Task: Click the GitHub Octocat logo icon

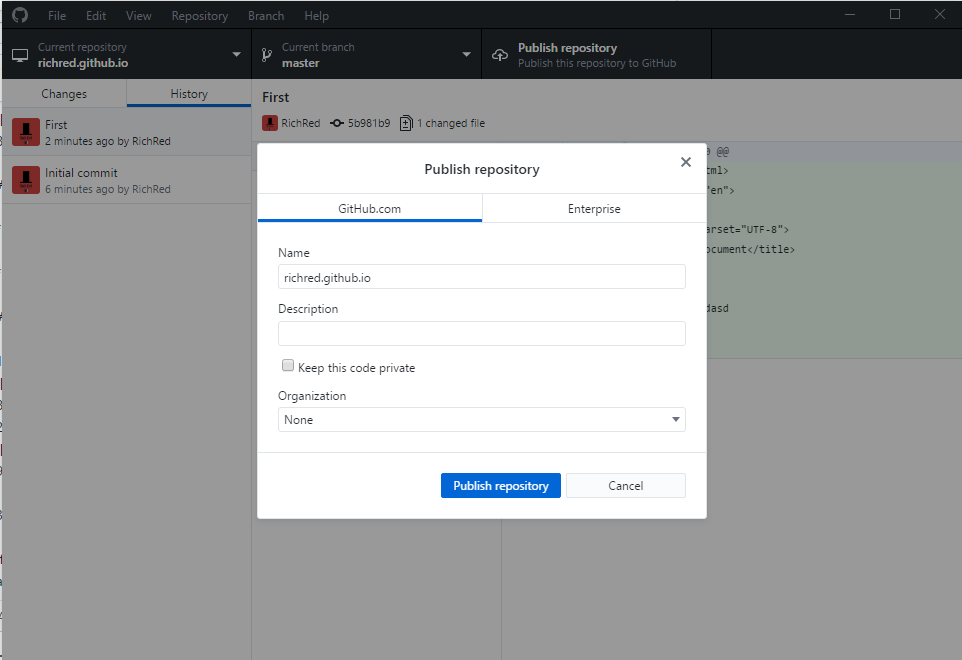Action: (20, 15)
